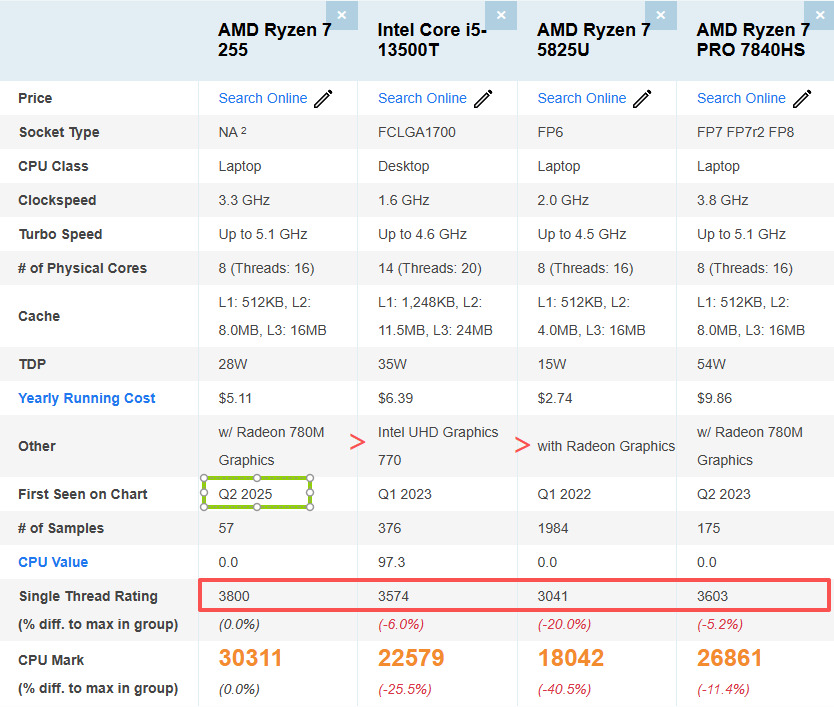Screen dimensions: 834x707
Task: Search online price for Ryzen 7 5825U
Action: pos(582,98)
